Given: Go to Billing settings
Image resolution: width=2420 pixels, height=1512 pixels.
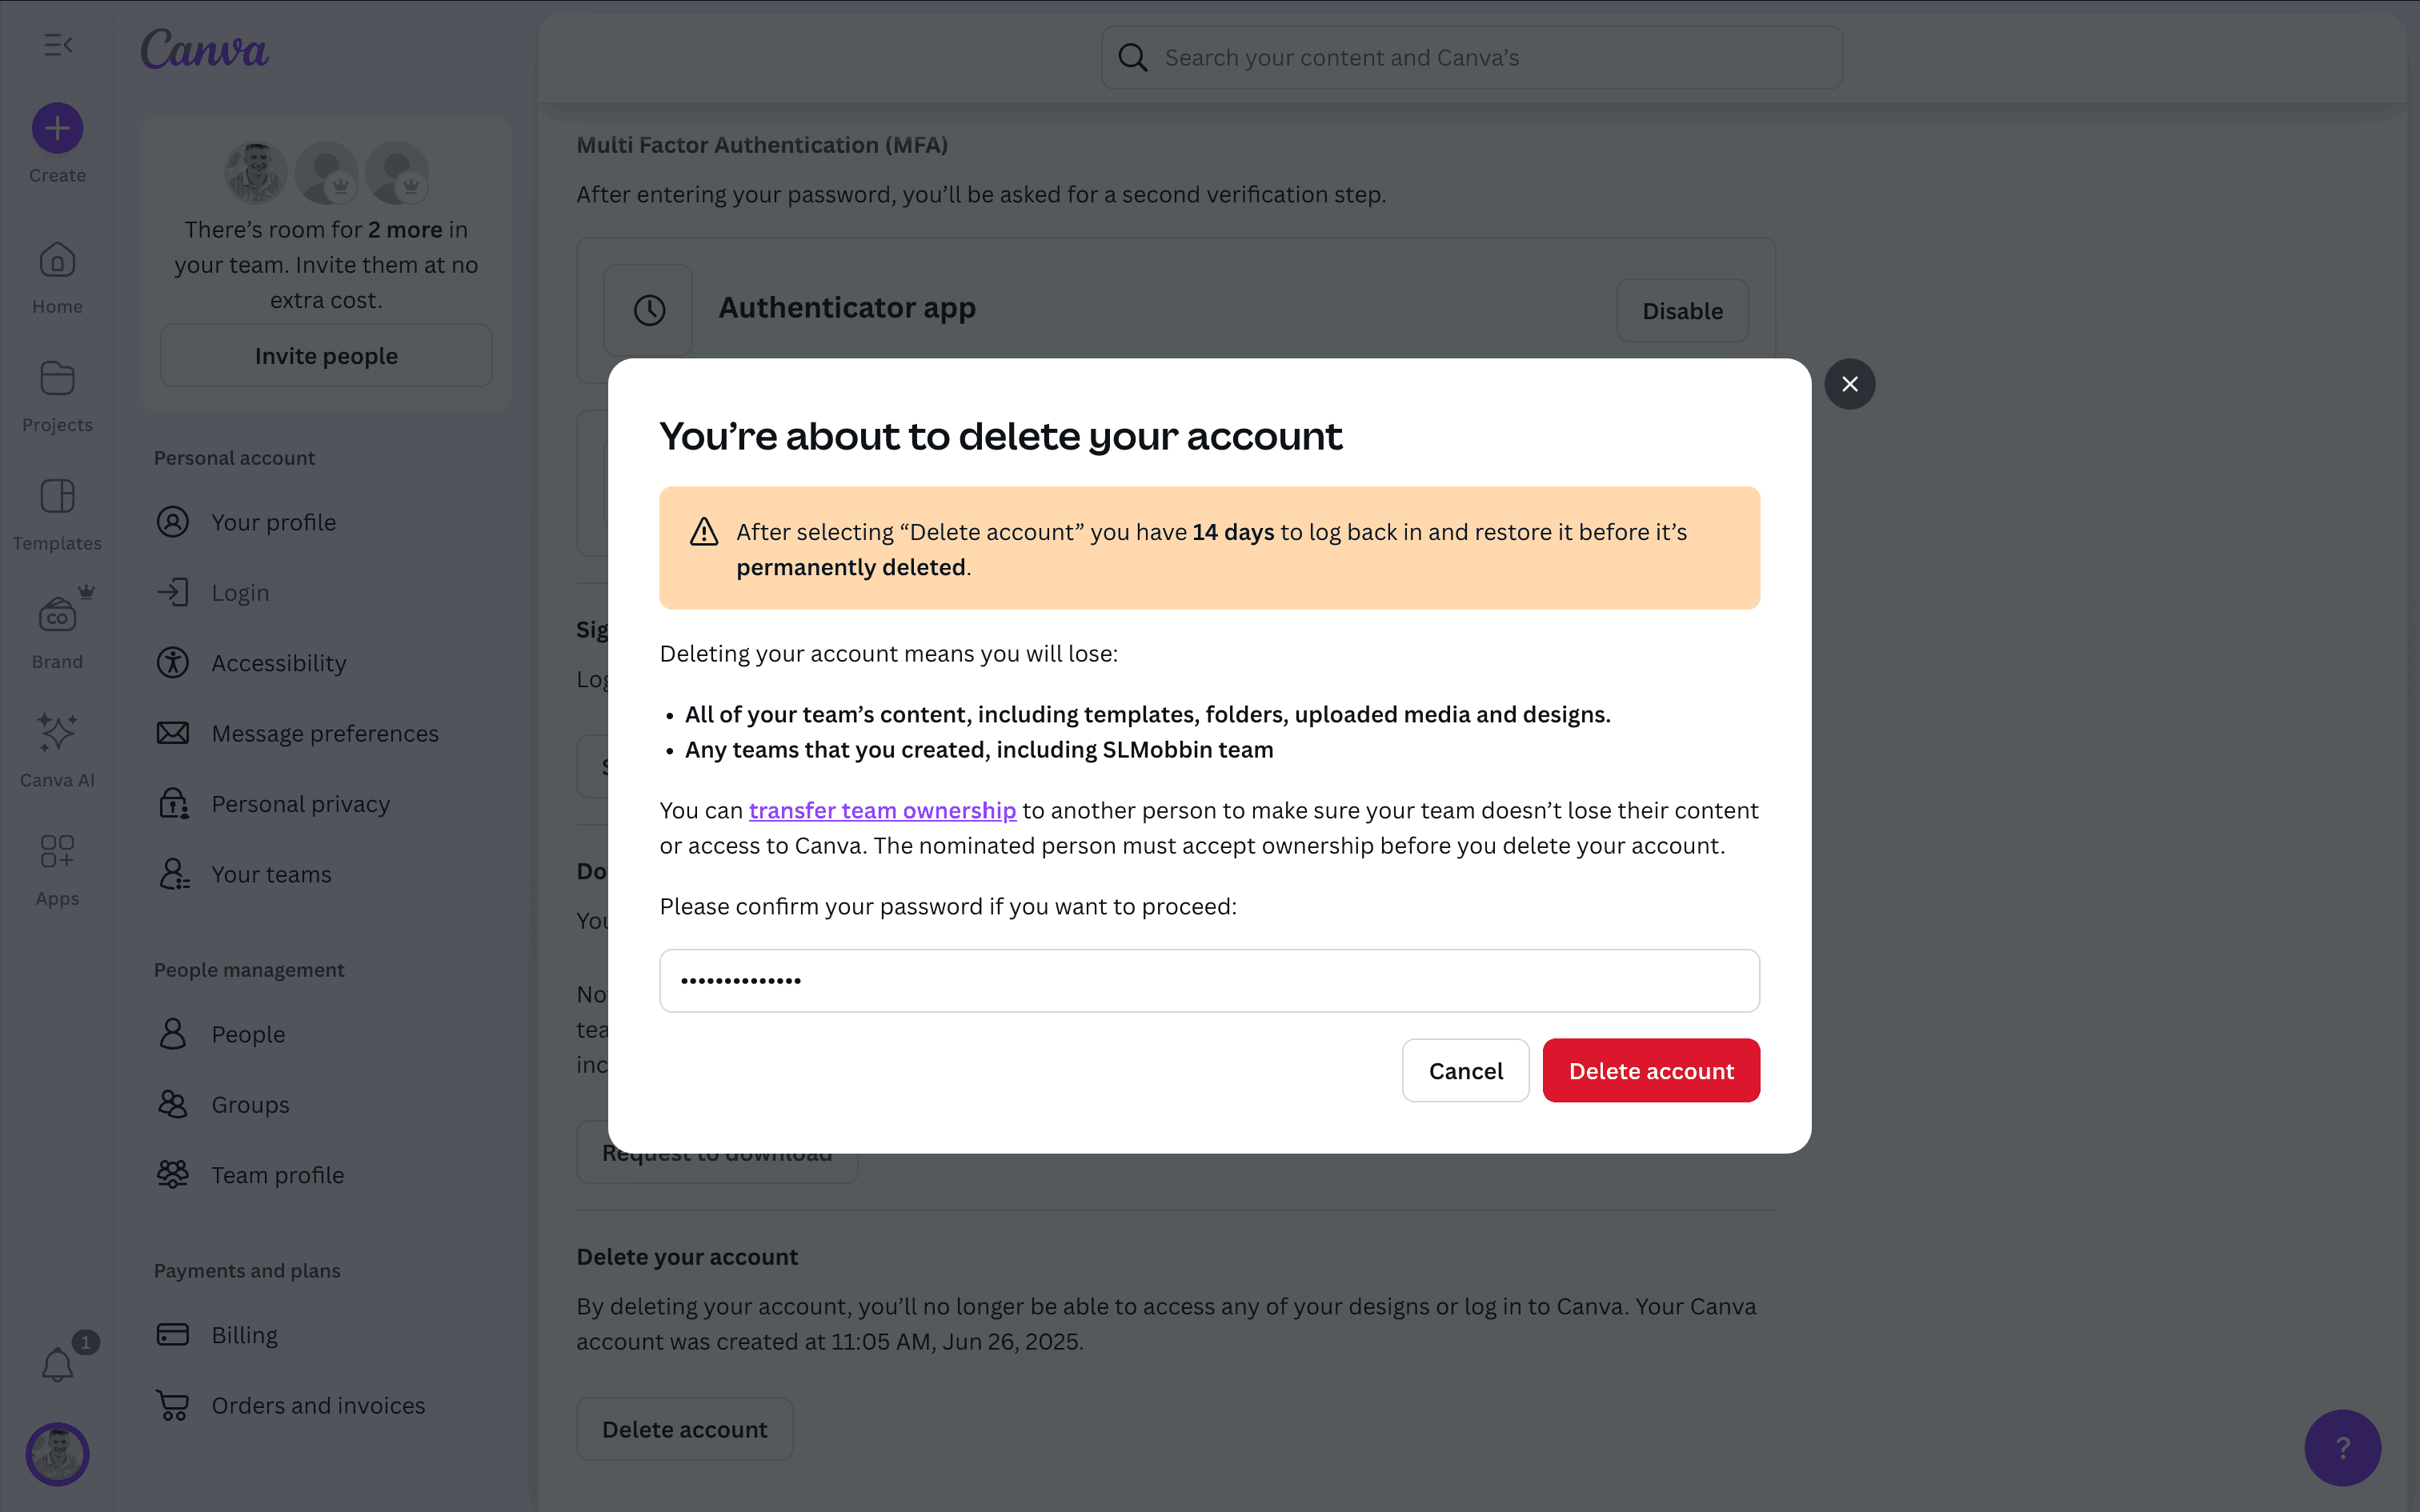Looking at the screenshot, I should 244,1335.
